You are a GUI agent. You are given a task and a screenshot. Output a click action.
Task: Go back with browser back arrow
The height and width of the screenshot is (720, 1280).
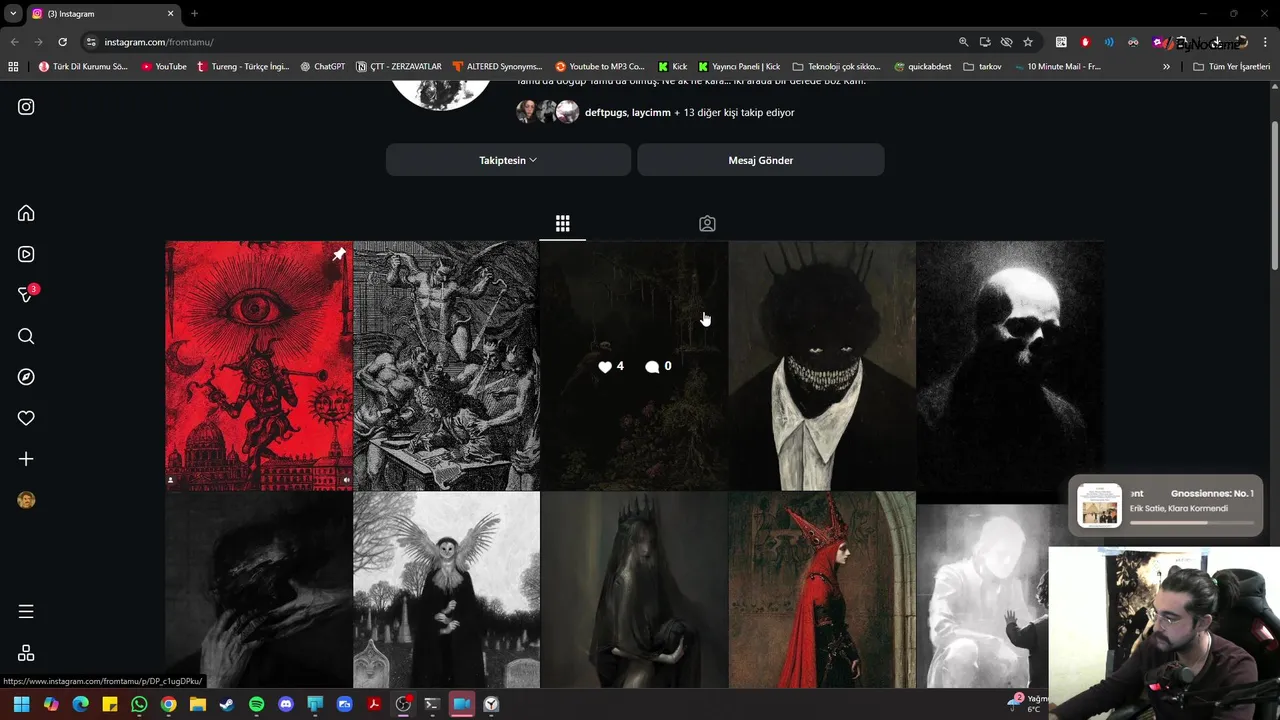14,42
